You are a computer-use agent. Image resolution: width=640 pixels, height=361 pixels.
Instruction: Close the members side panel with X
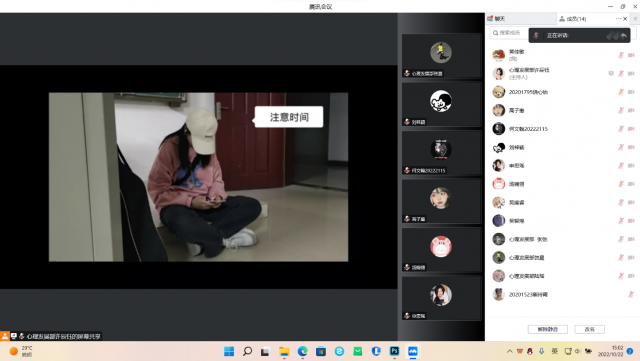pos(625,19)
